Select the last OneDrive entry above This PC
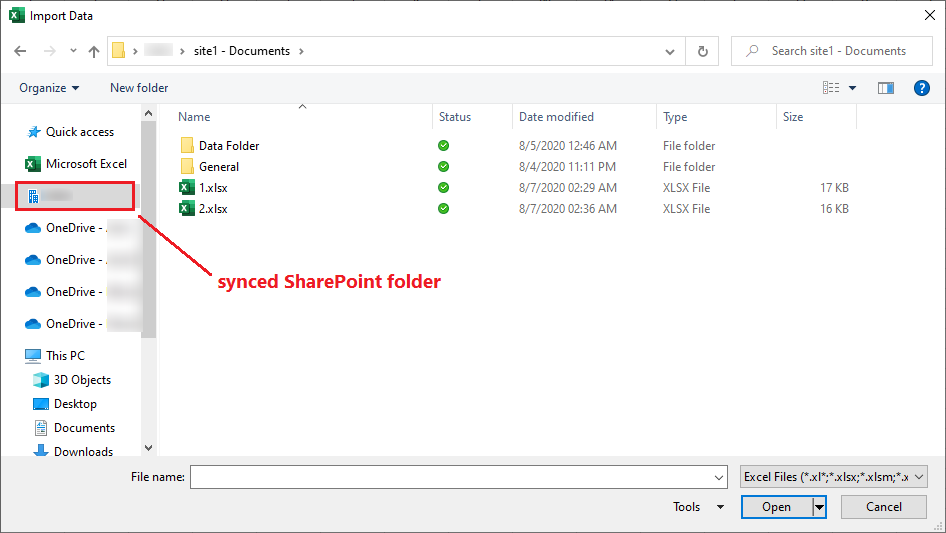 (x=64, y=324)
